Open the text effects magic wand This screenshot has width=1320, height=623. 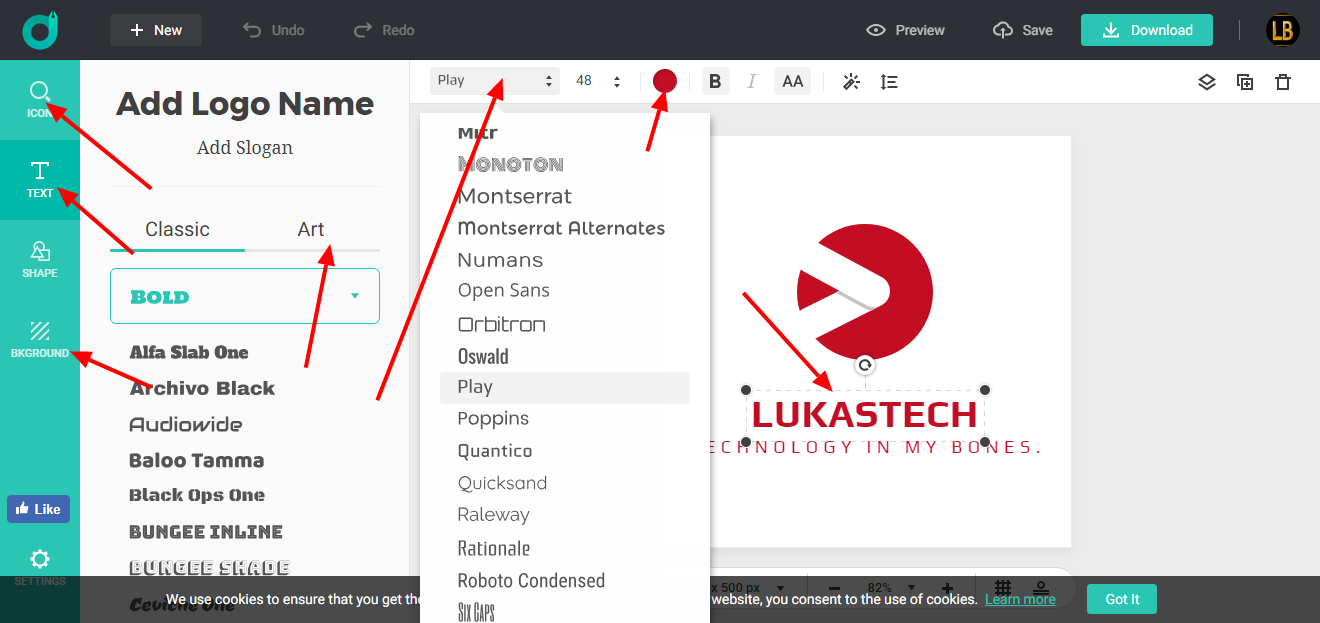tap(852, 82)
